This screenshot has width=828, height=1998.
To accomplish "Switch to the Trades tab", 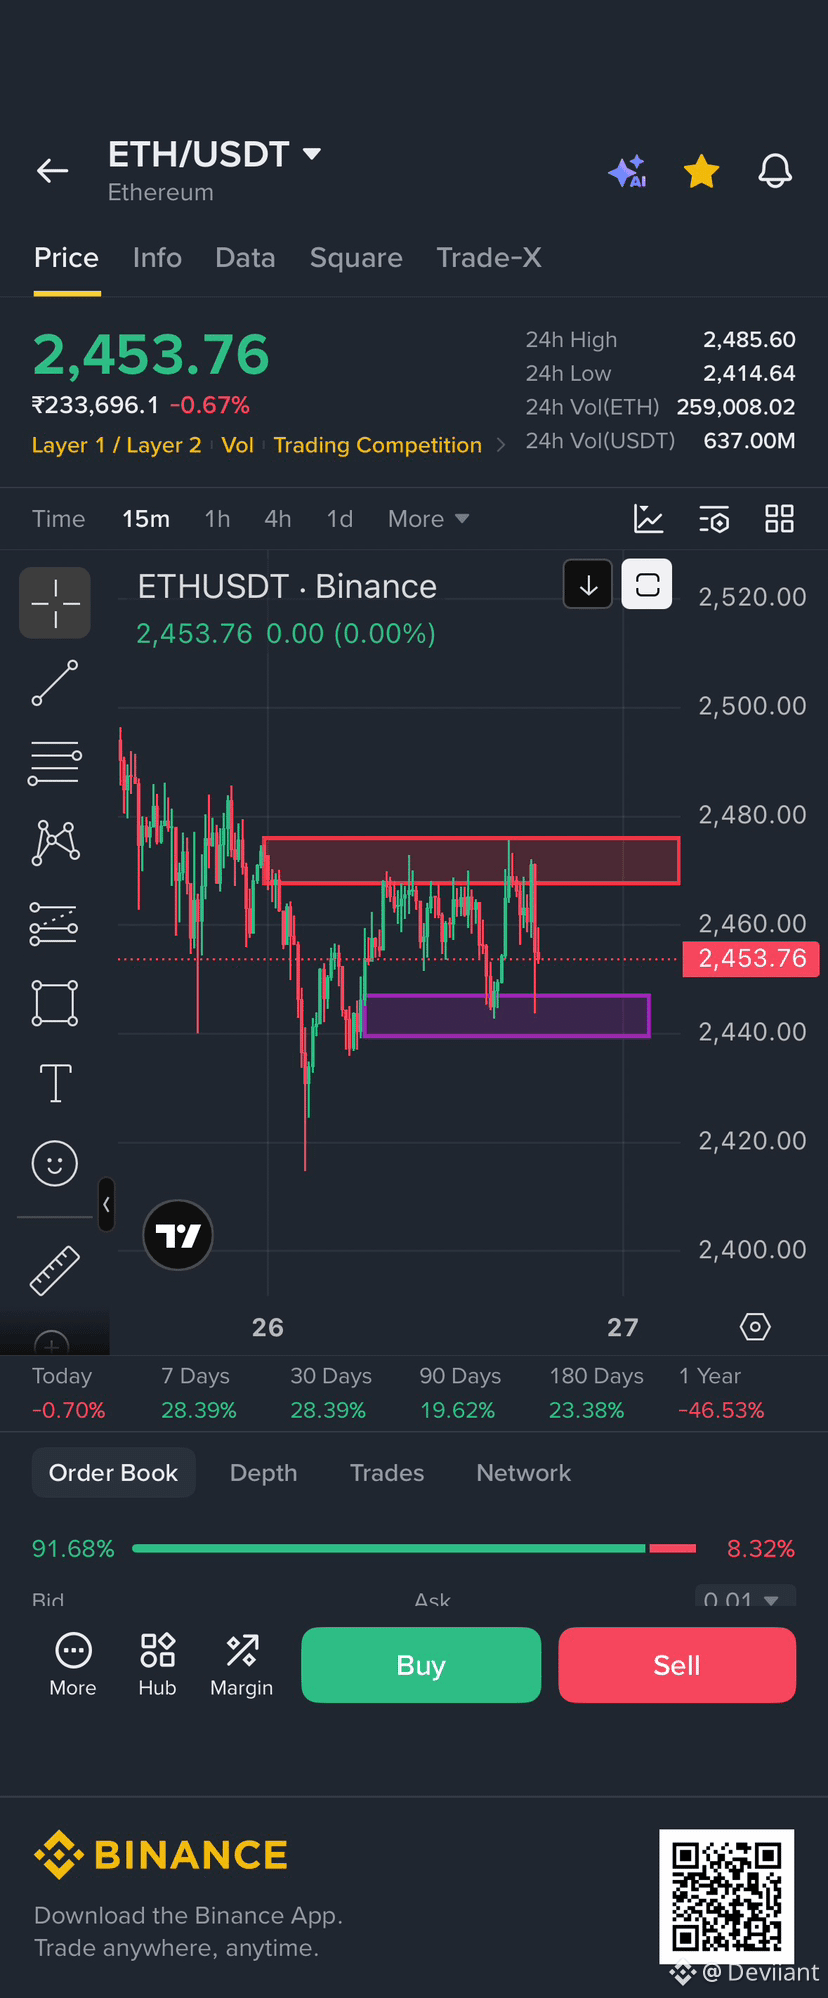I will 387,1473.
